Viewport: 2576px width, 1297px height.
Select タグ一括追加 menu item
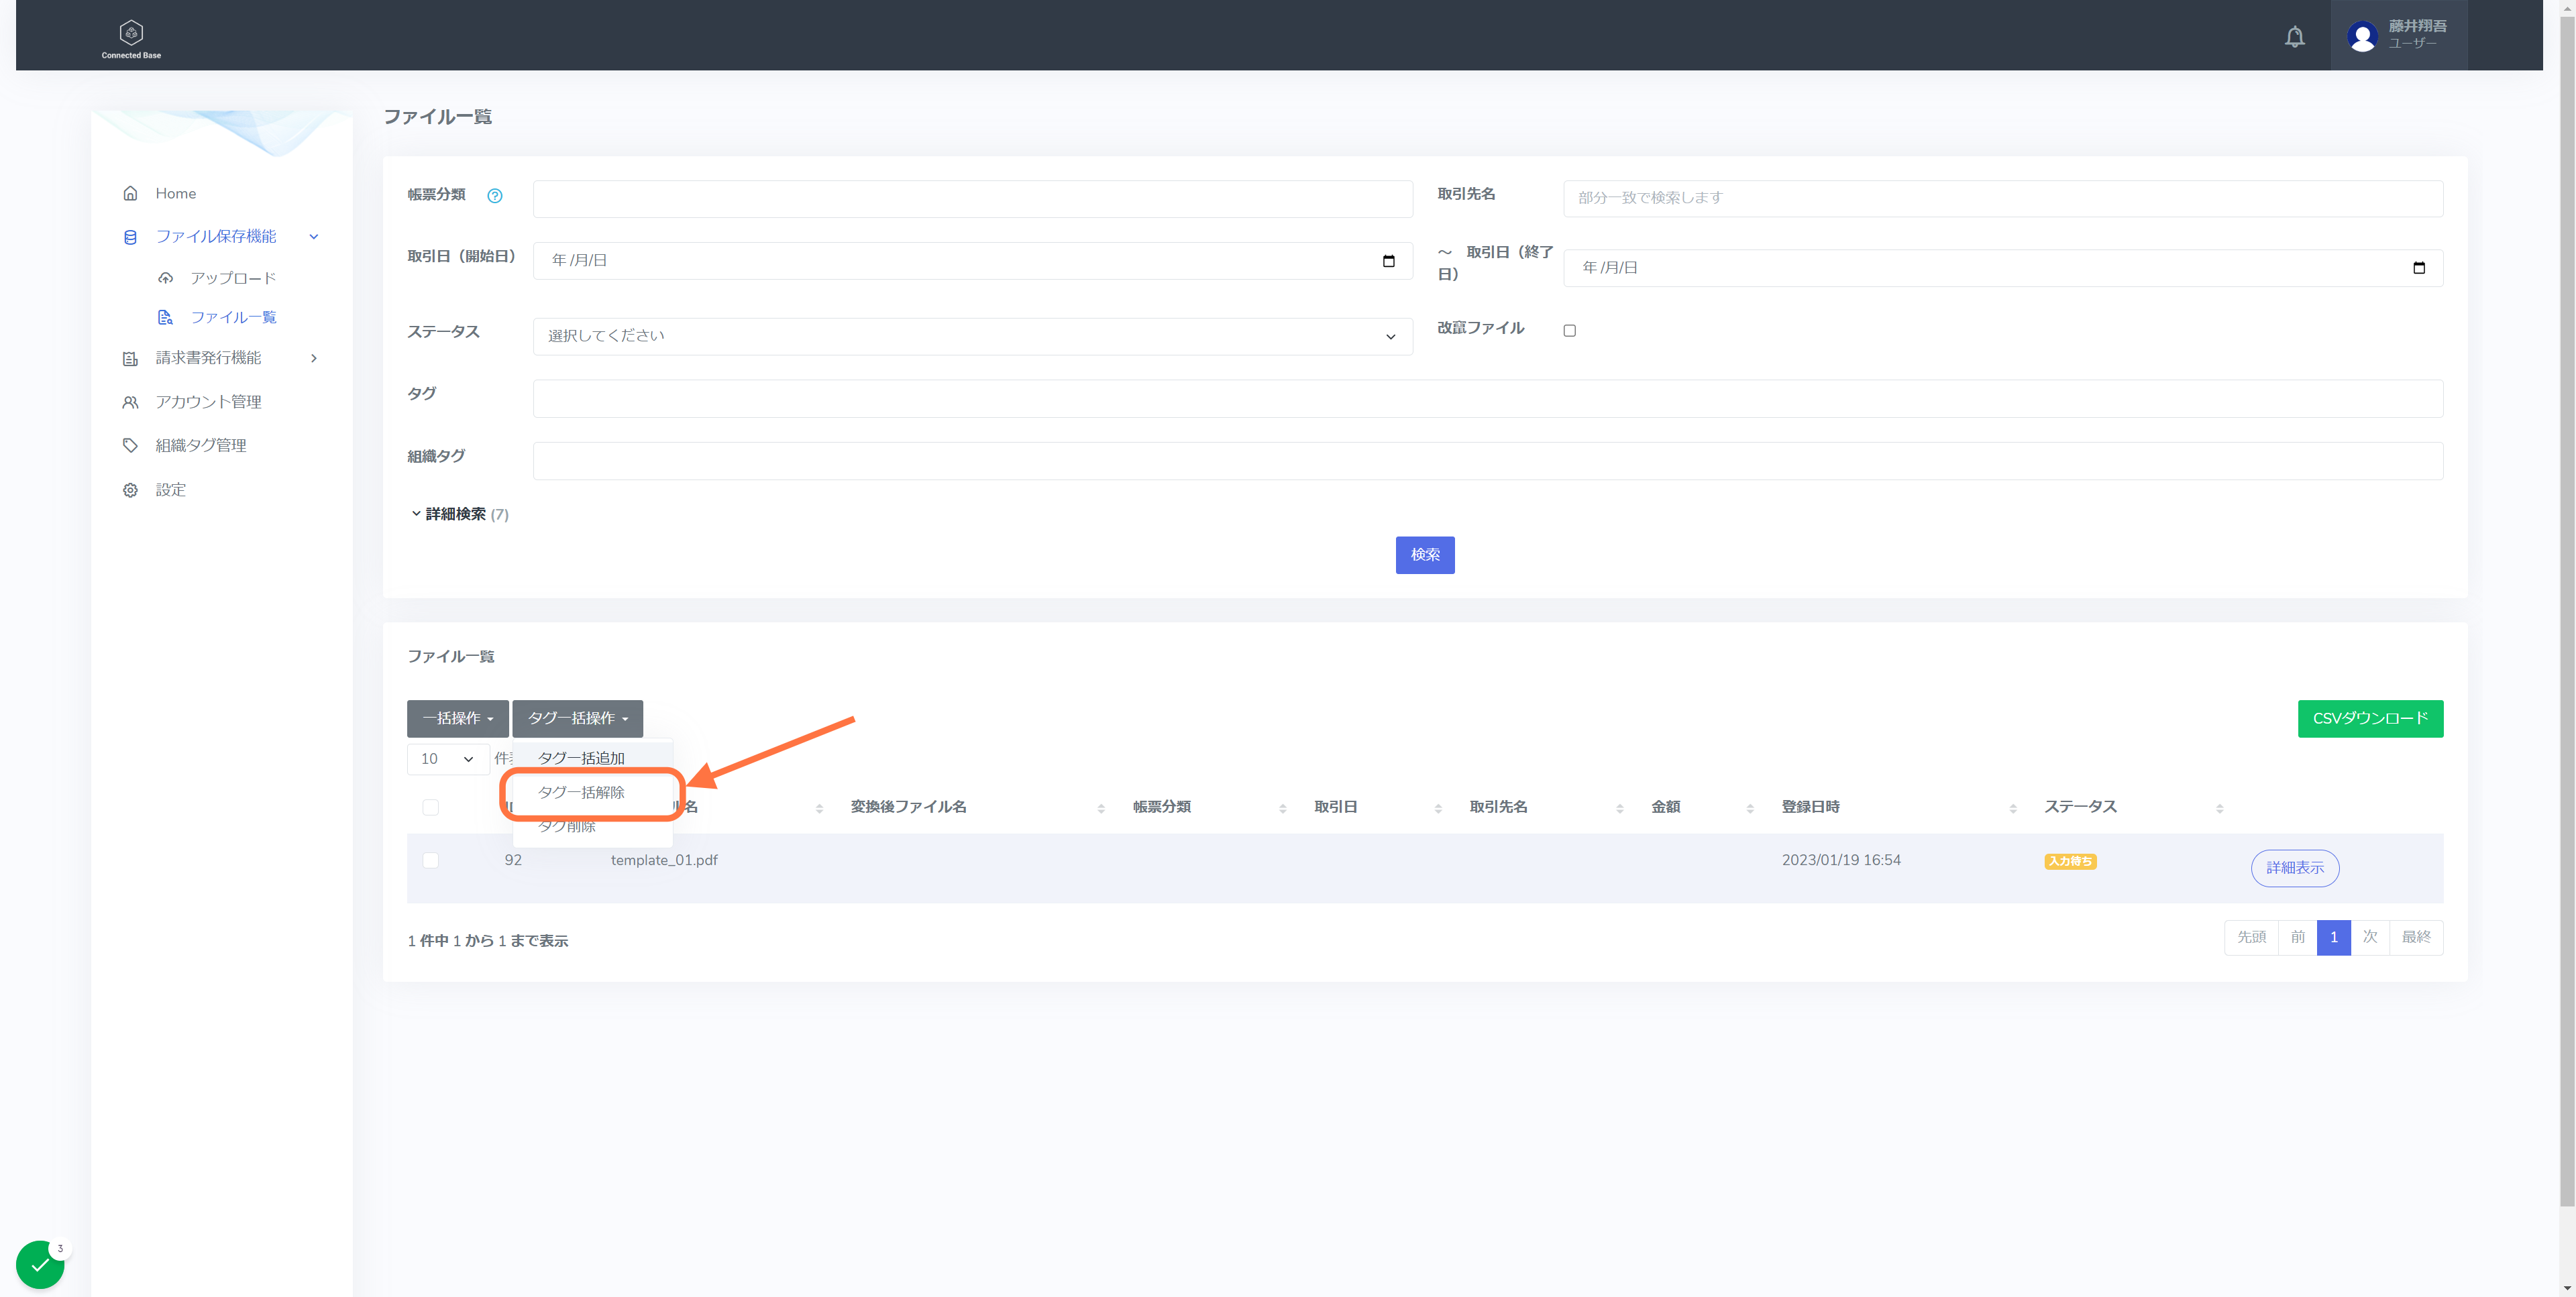click(592, 758)
